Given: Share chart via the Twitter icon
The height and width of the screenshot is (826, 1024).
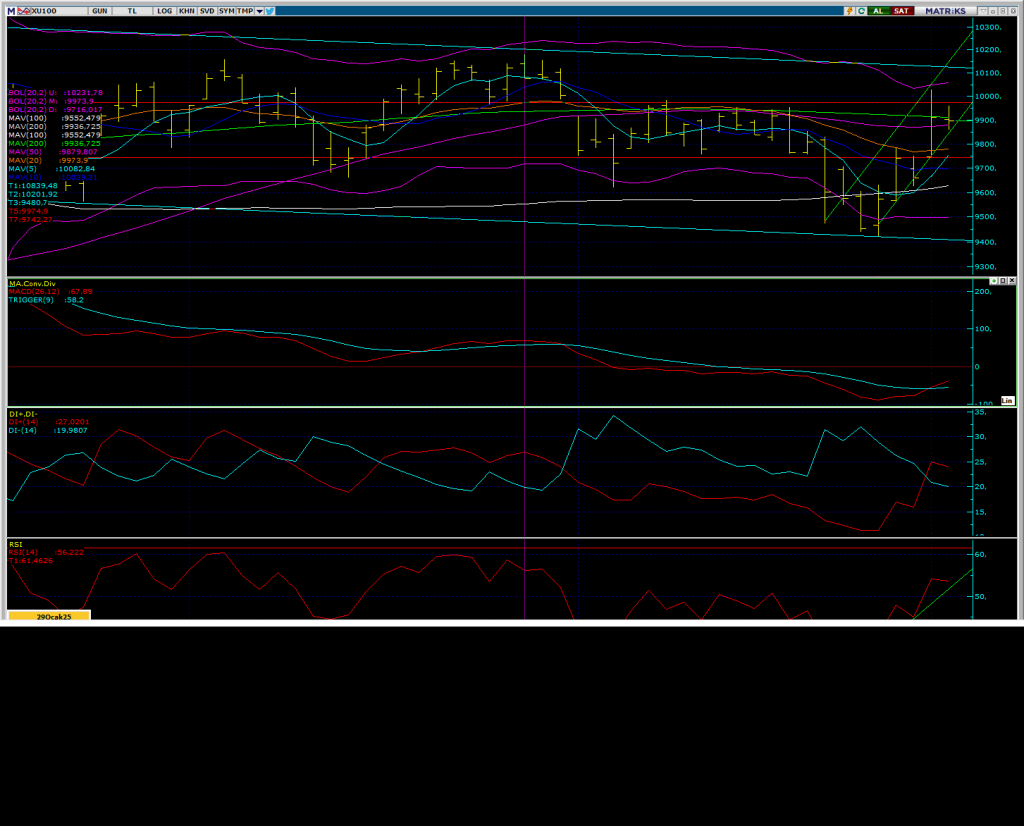Looking at the screenshot, I should [x=270, y=11].
